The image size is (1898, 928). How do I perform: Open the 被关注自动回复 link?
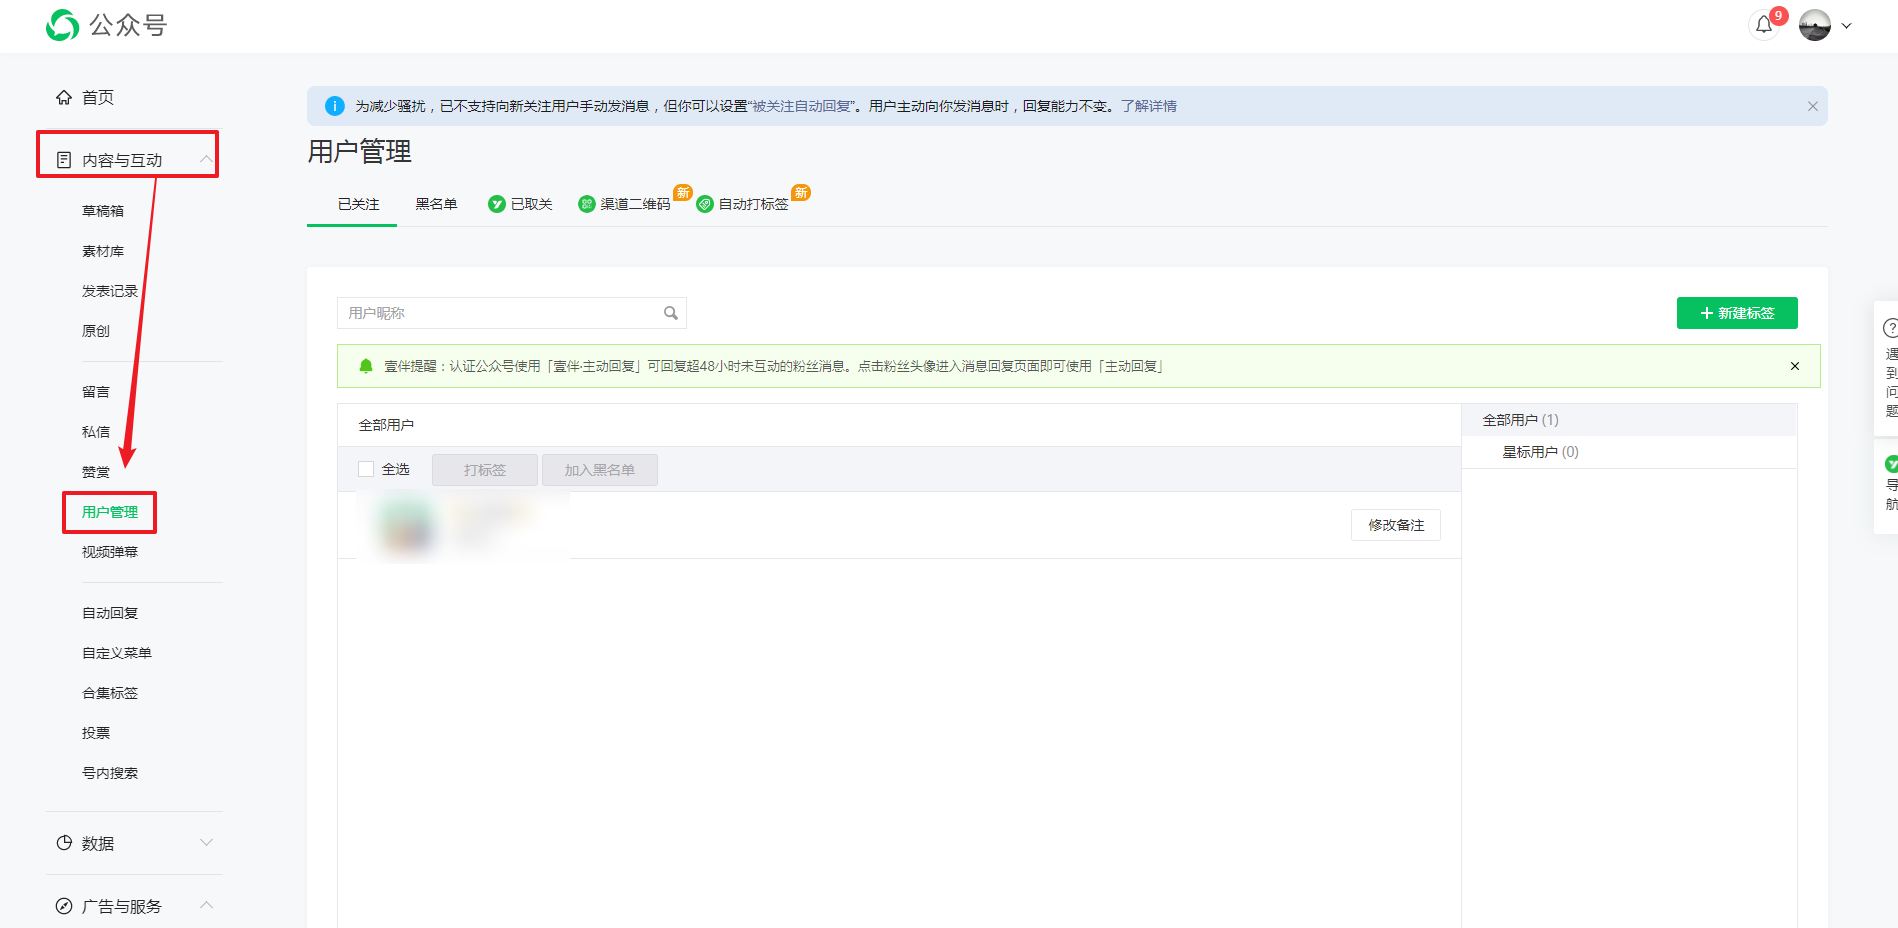click(802, 106)
